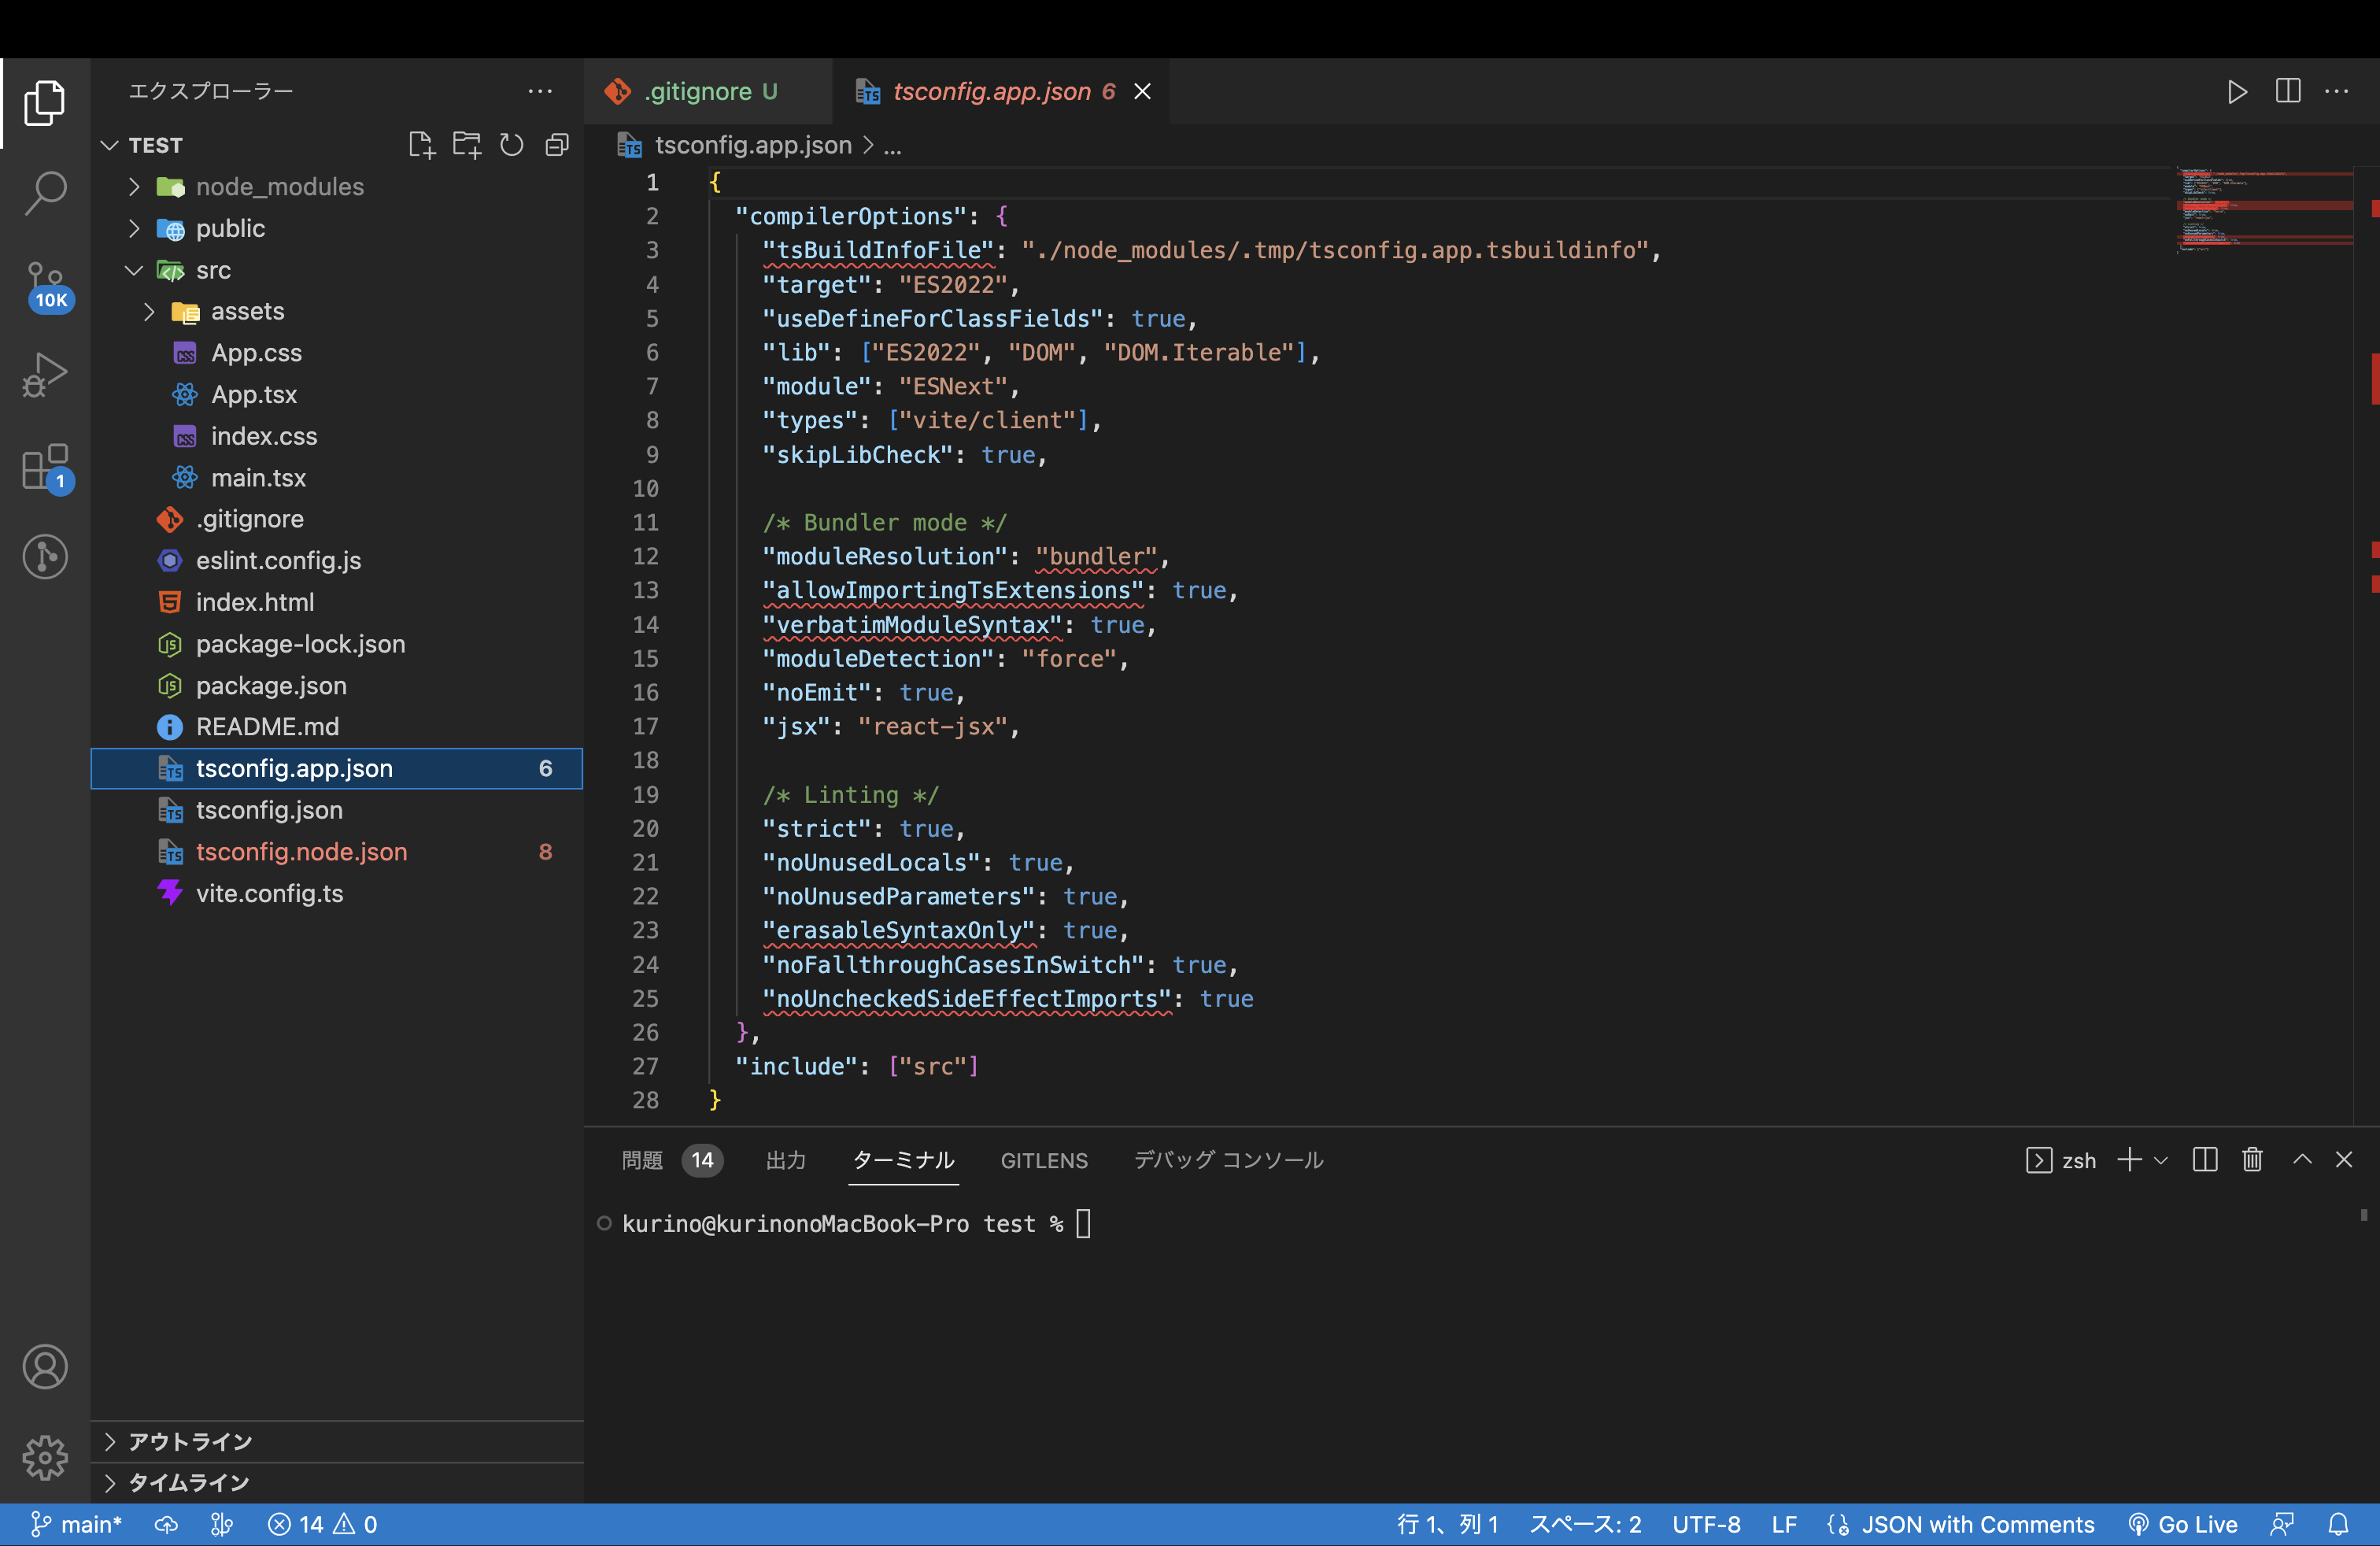The width and height of the screenshot is (2380, 1546).
Task: Switch to the .gitignore editor tab
Action: (708, 91)
